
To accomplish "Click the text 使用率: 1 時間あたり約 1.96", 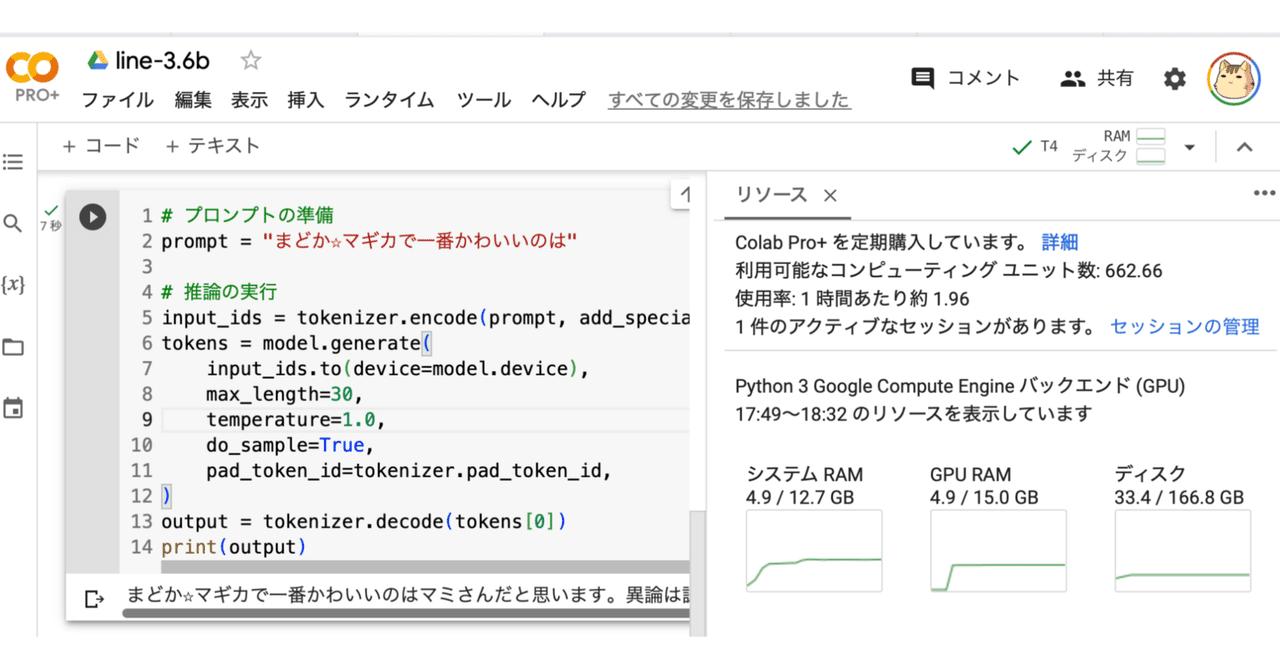I will coord(852,298).
